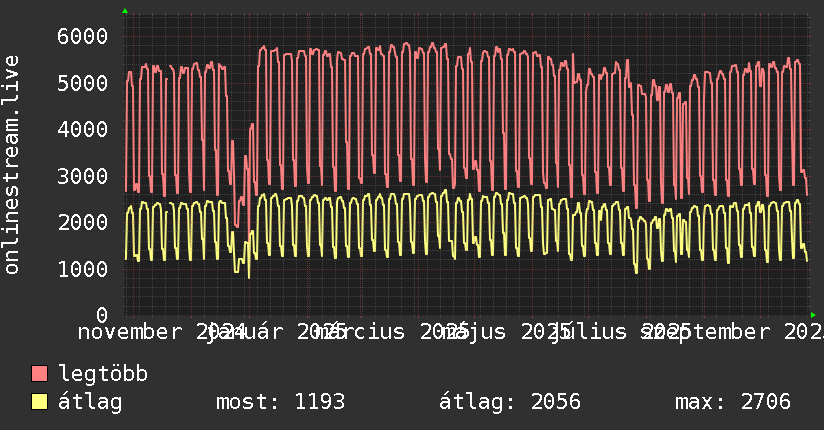Screen dimensions: 824x430
Task: Click the 6000 y-axis label
Action: [83, 36]
